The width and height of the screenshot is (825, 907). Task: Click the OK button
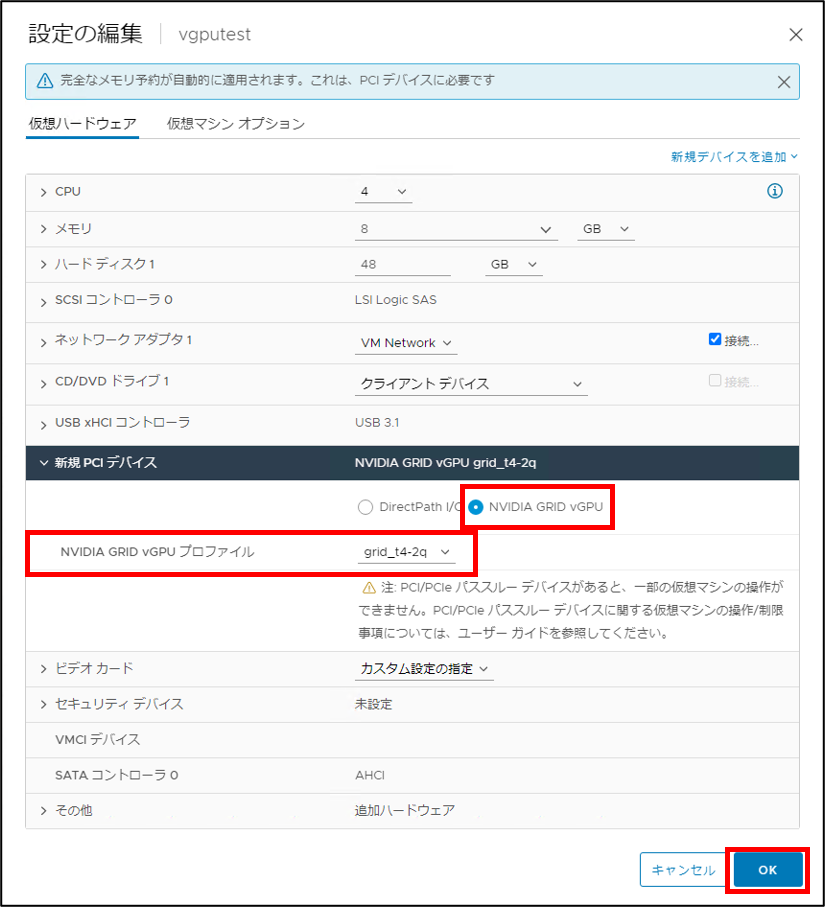(767, 870)
